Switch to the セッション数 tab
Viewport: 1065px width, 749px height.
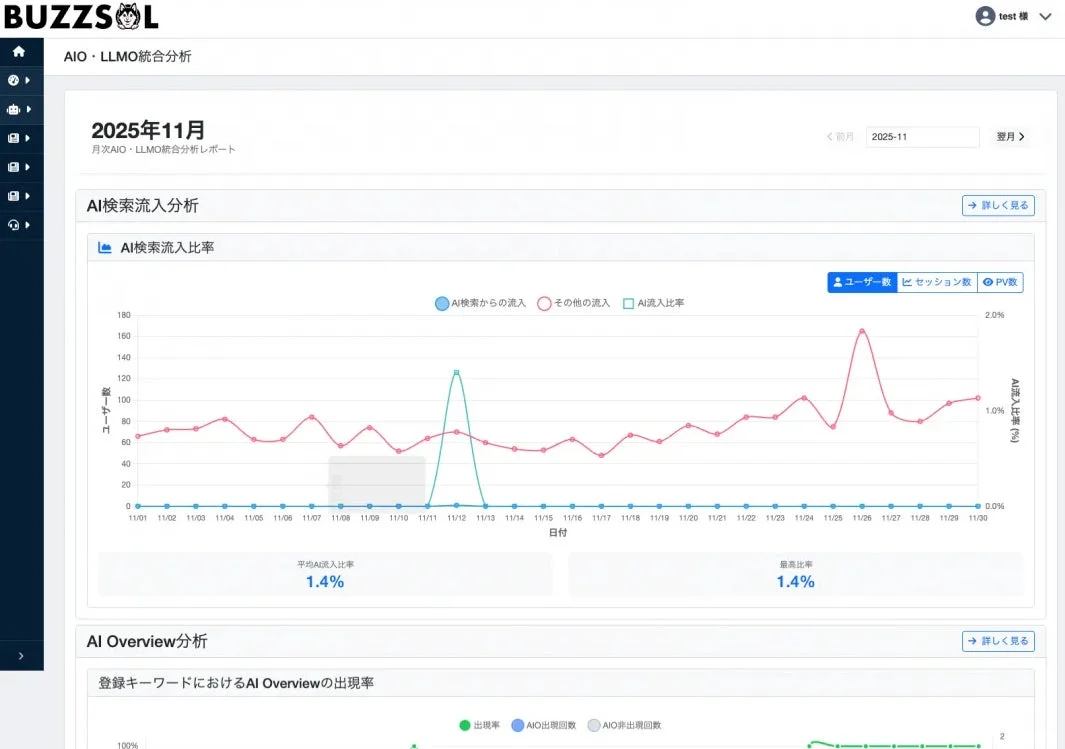(937, 282)
